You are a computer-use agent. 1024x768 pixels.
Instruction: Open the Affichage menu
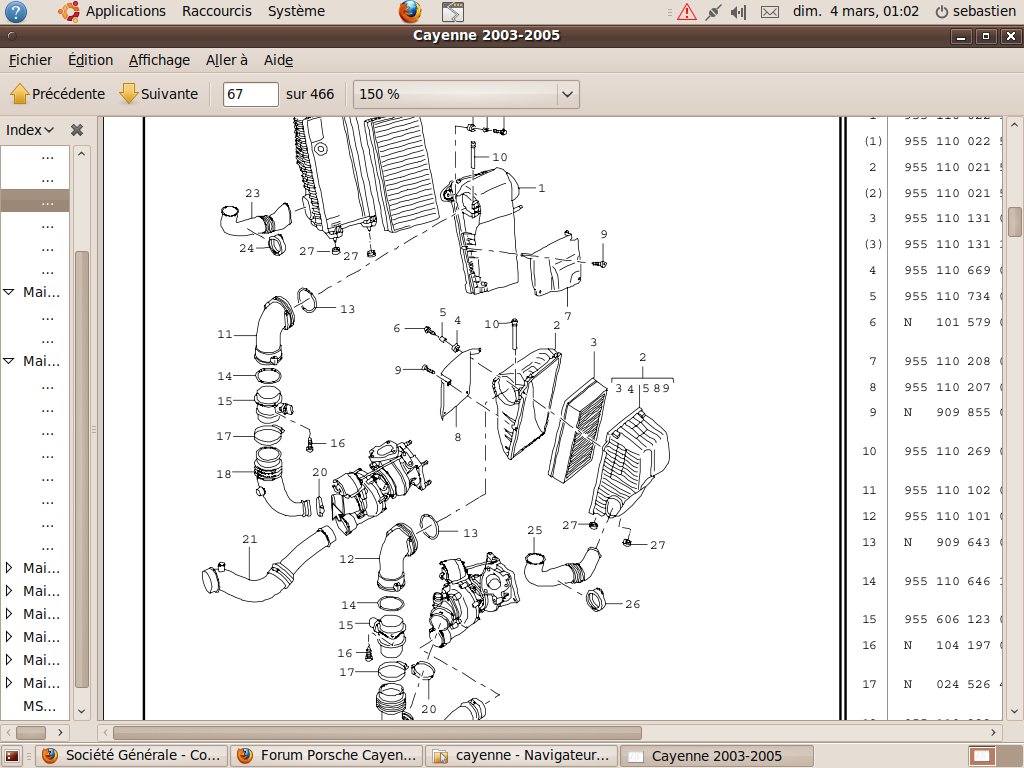click(x=159, y=60)
